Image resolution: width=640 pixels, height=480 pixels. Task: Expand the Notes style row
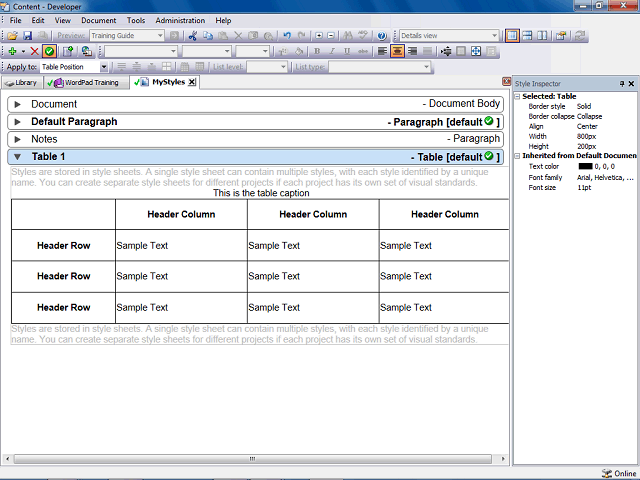pos(17,139)
